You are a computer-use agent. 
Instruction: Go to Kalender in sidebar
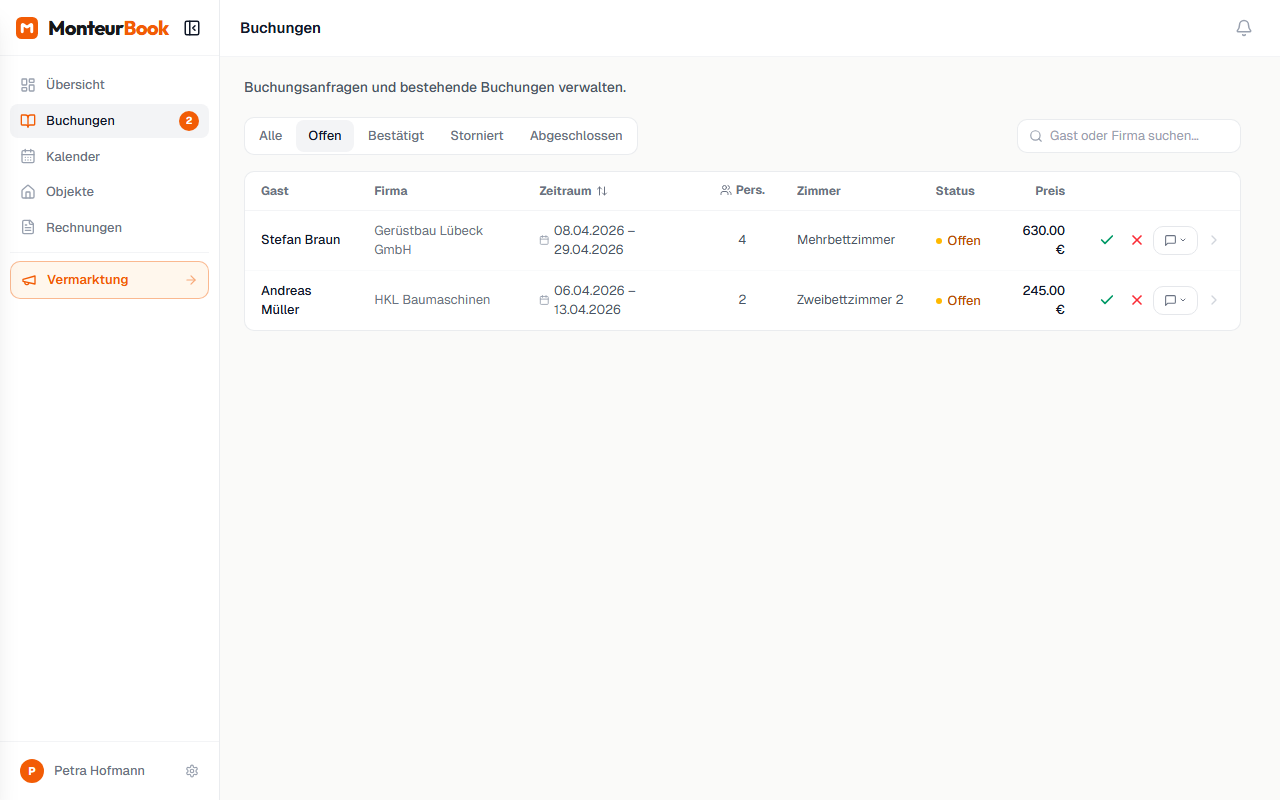tap(73, 157)
